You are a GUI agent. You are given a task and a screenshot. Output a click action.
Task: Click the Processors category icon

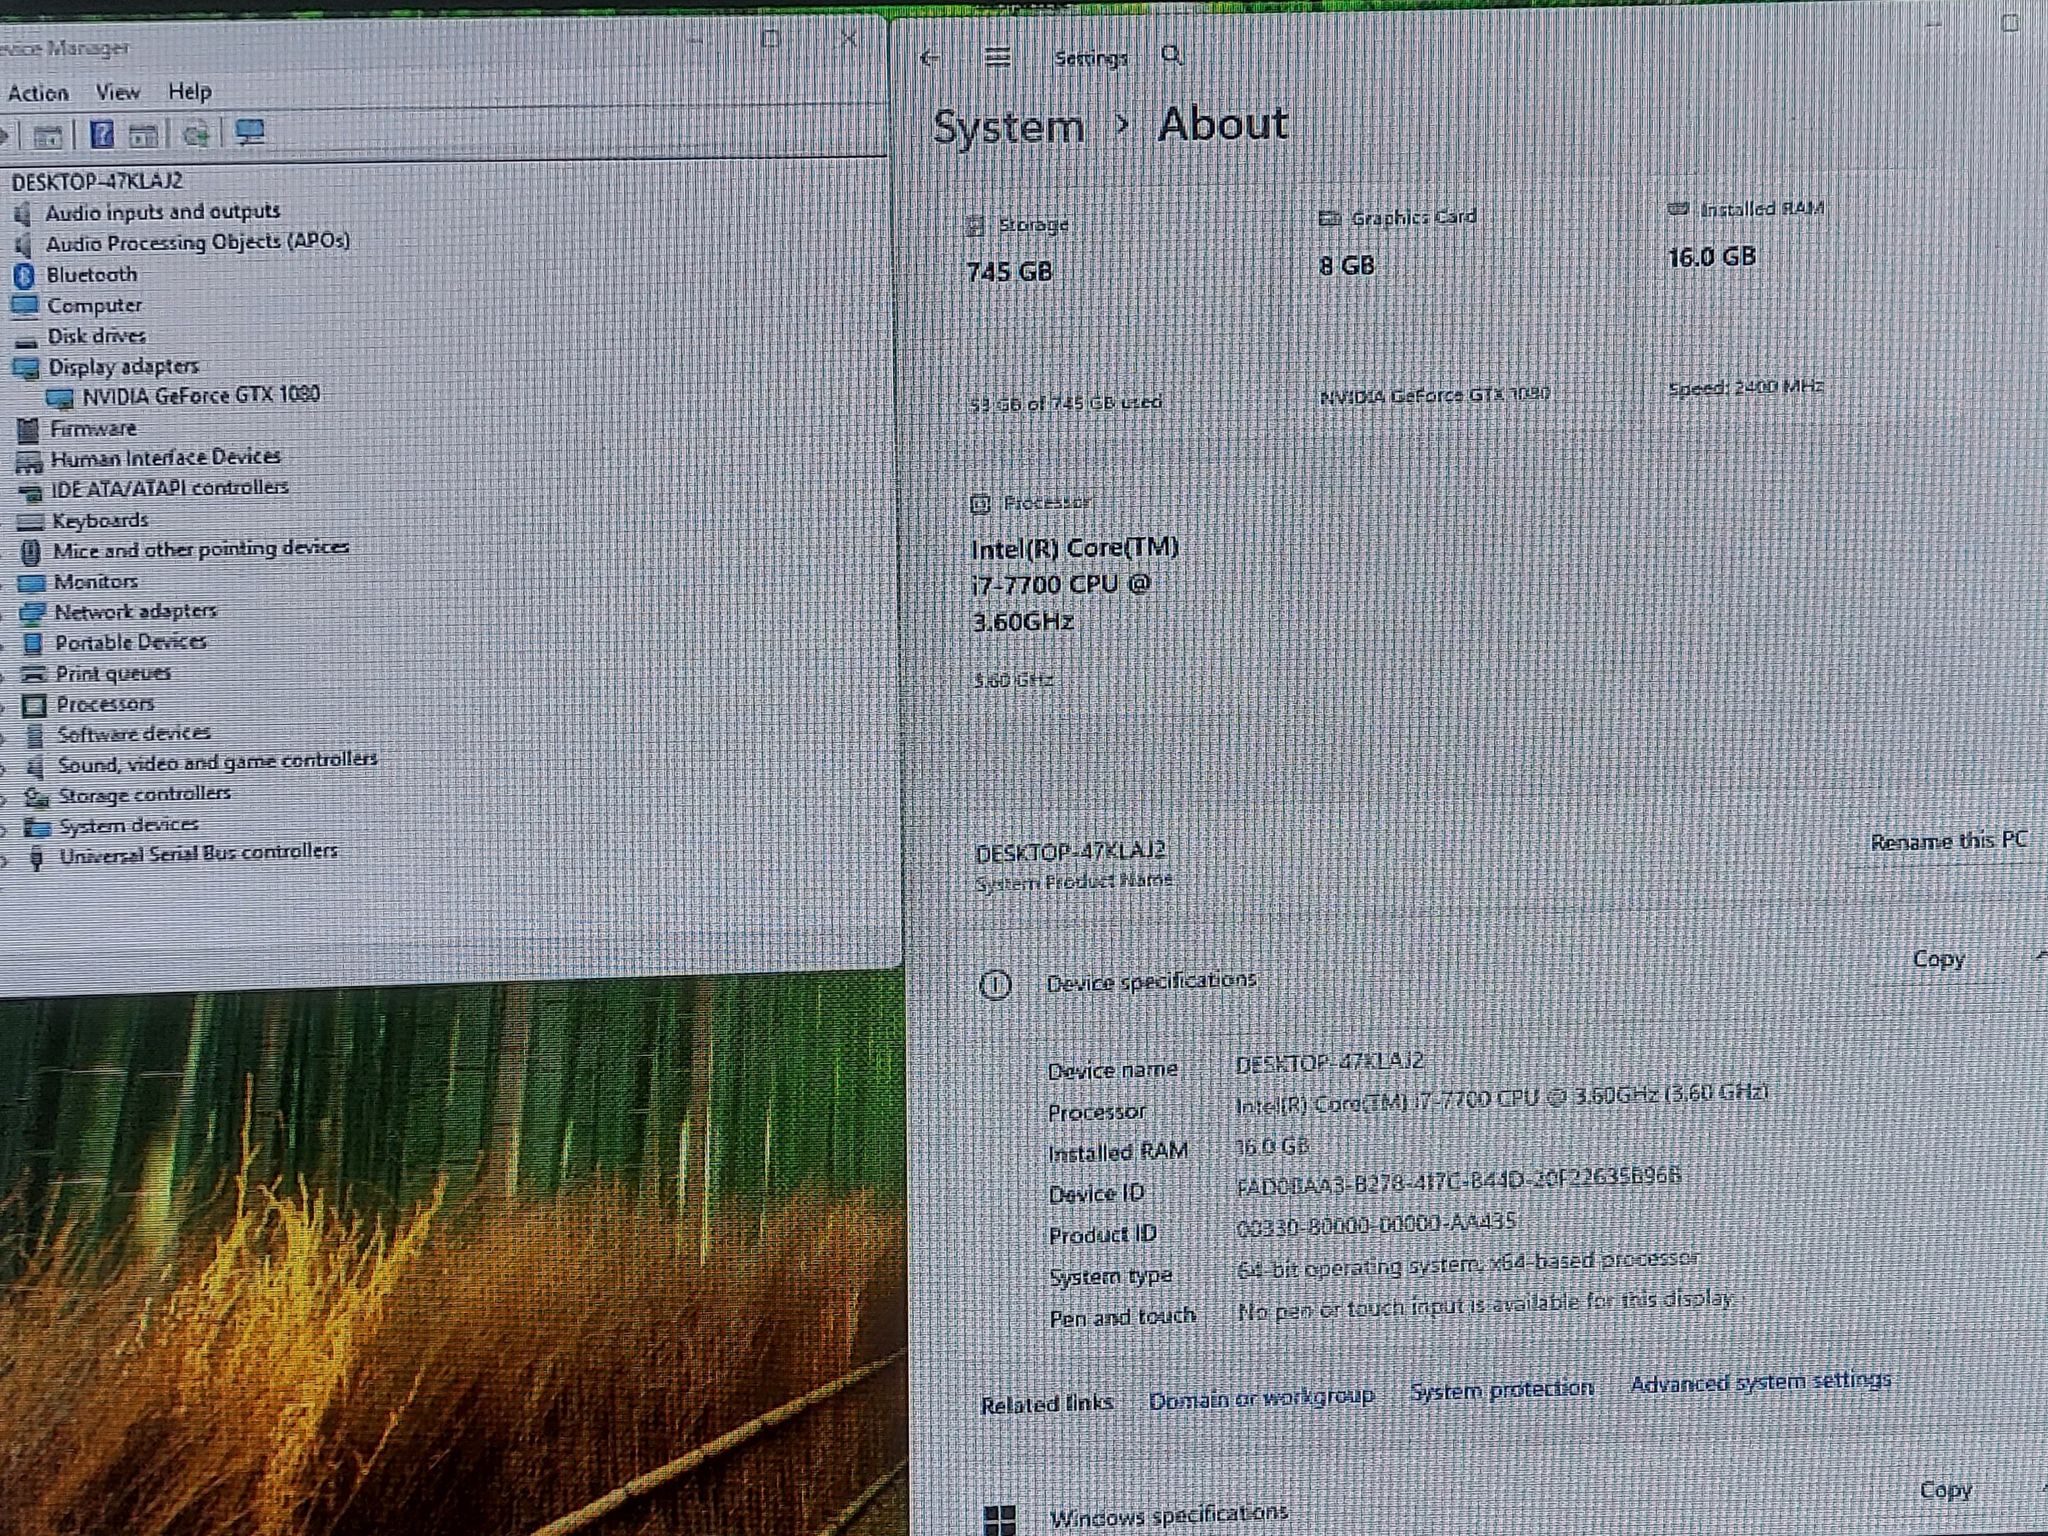click(x=34, y=705)
